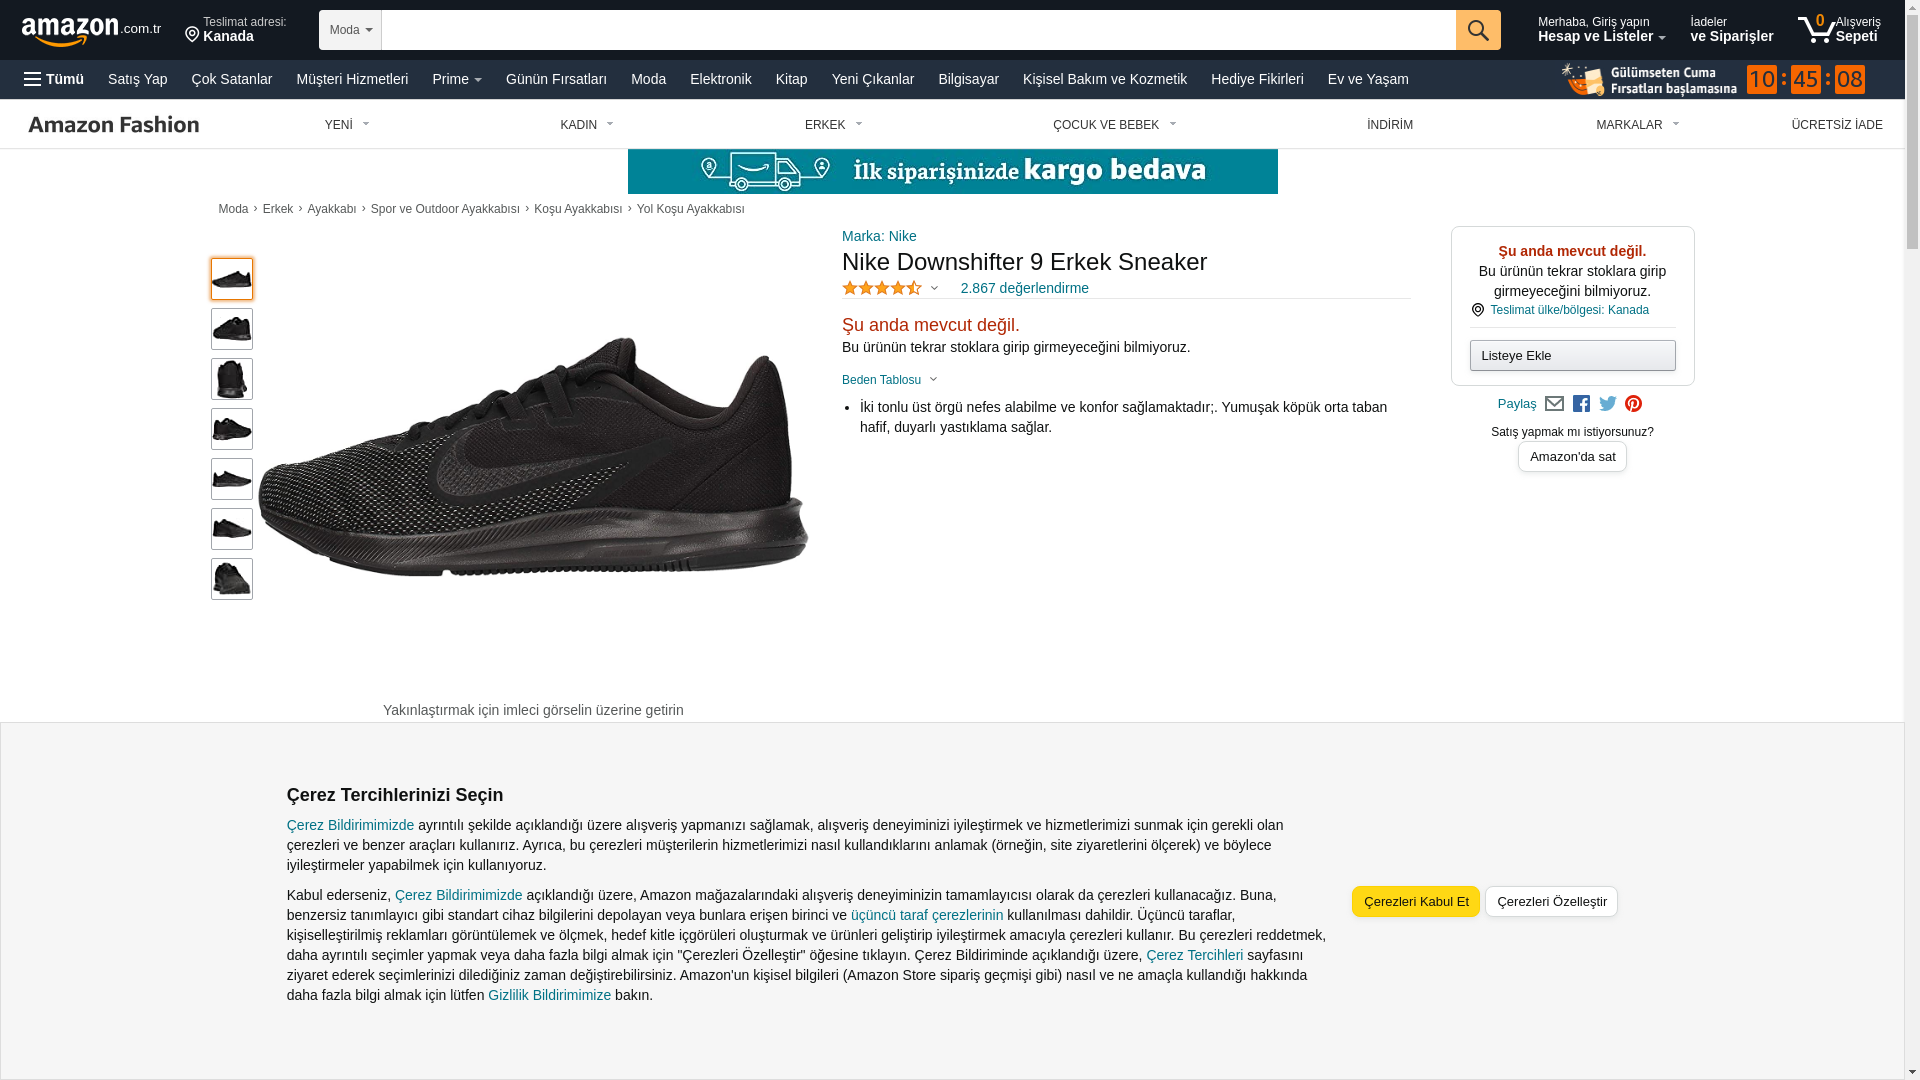1920x1080 pixels.
Task: Click the orange search magnifier button
Action: pyautogui.click(x=1477, y=30)
